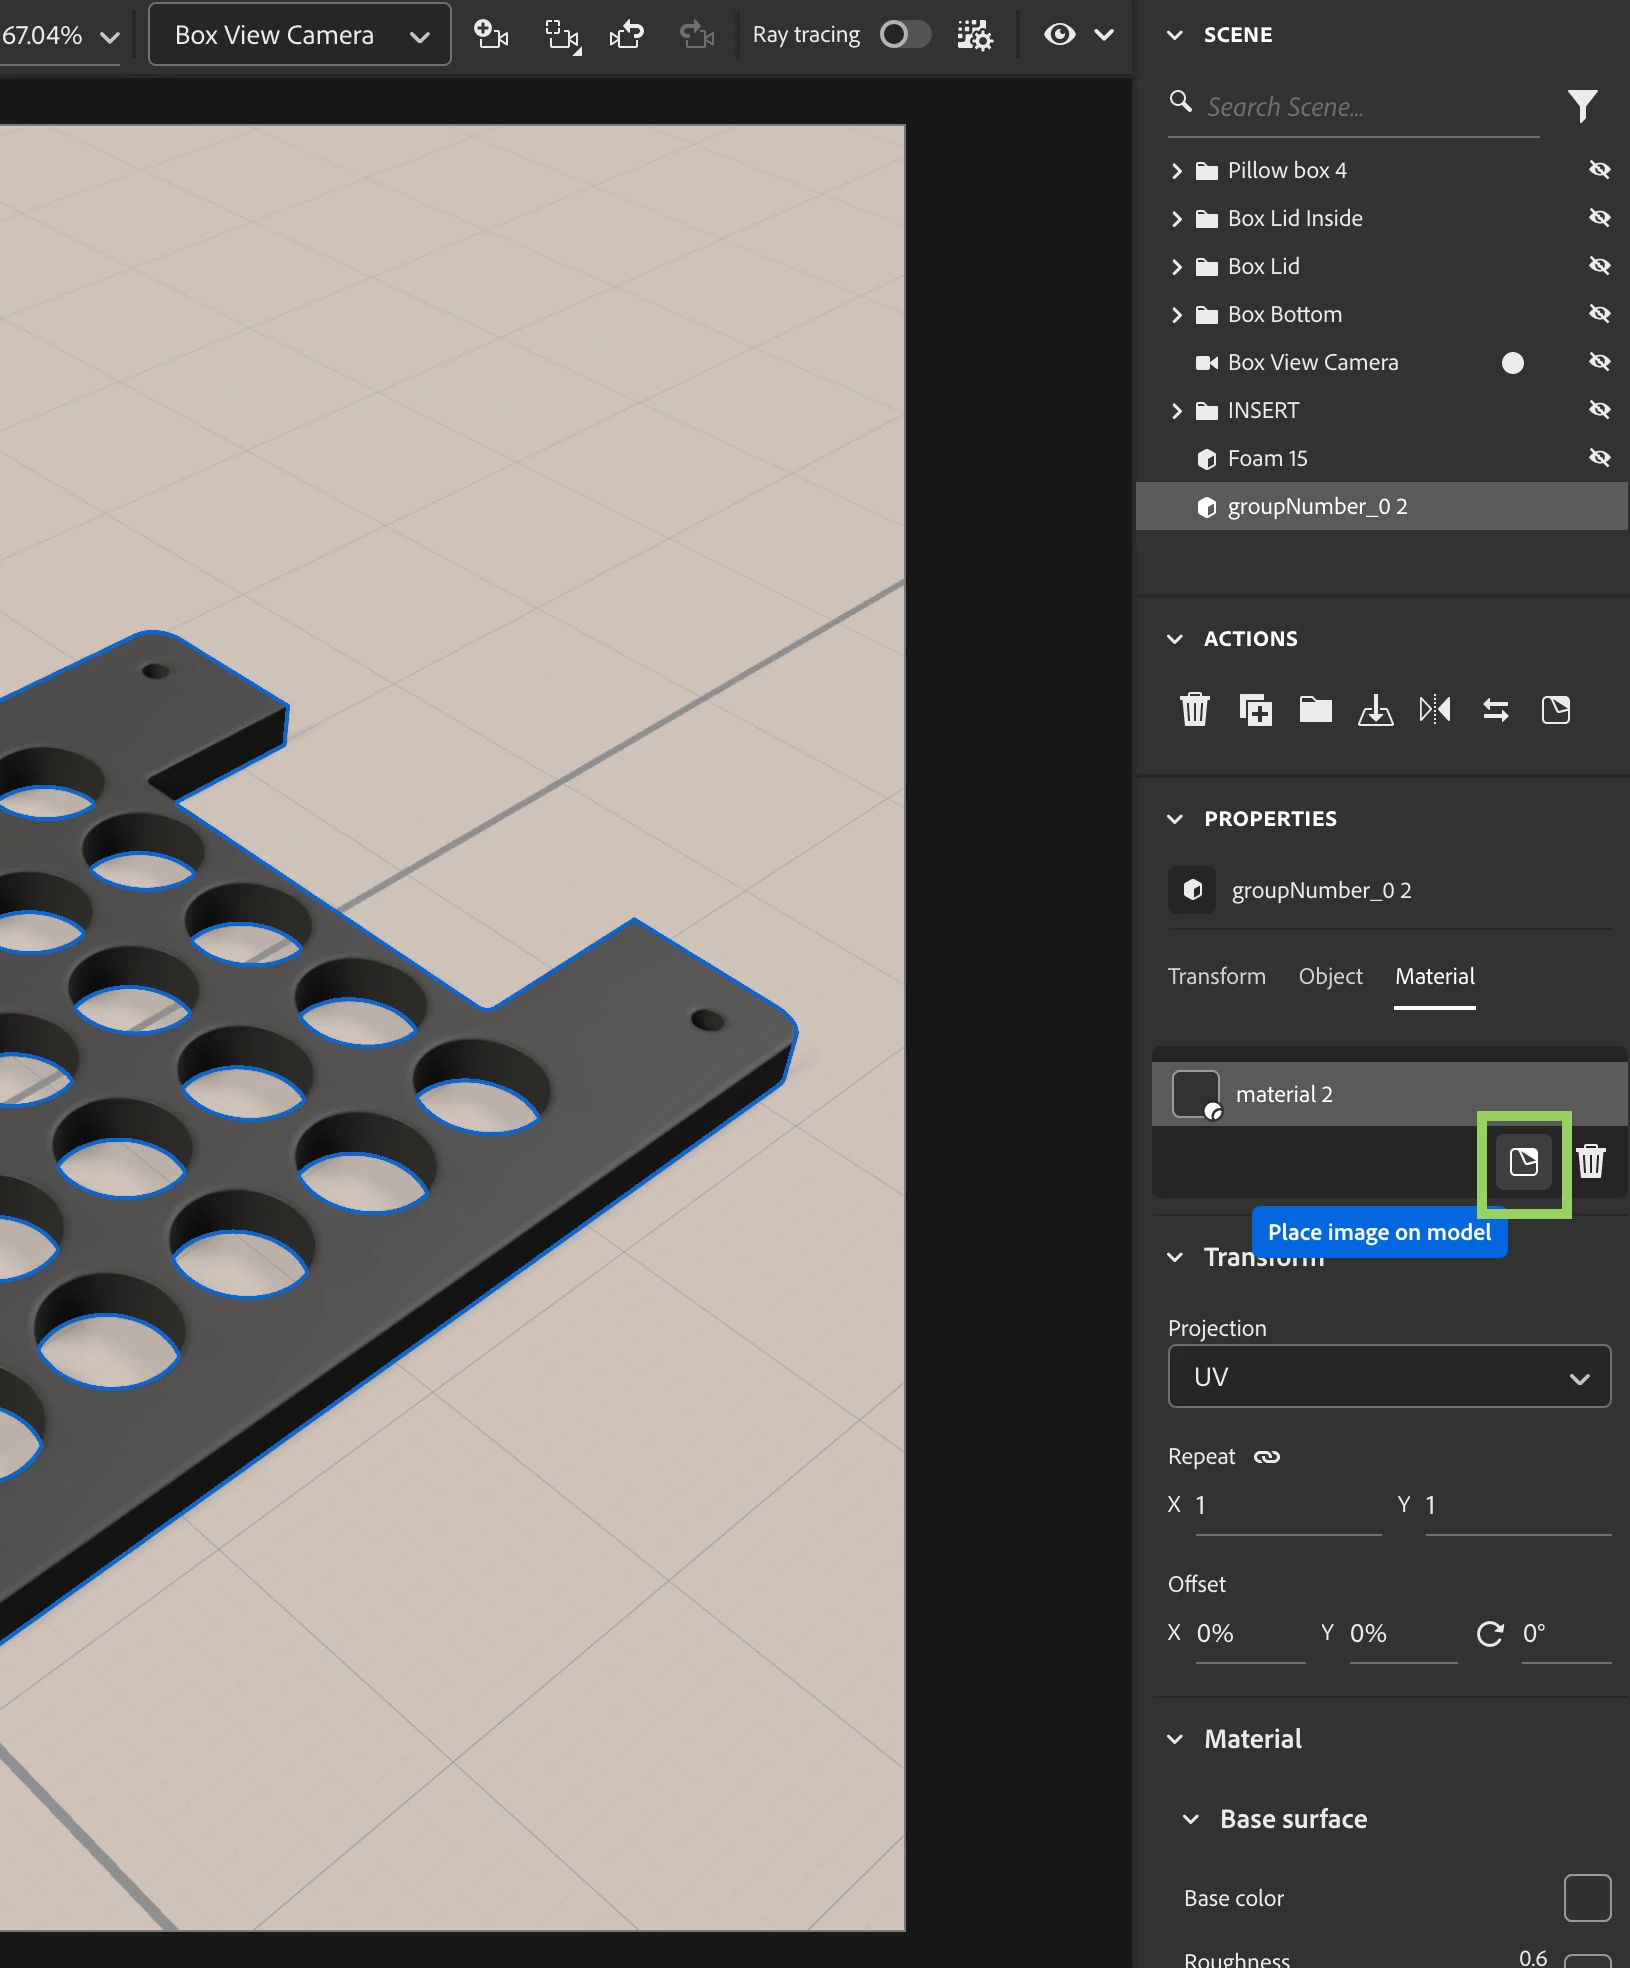Click the camera redo icon
This screenshot has height=1968, width=1630.
point(697,35)
